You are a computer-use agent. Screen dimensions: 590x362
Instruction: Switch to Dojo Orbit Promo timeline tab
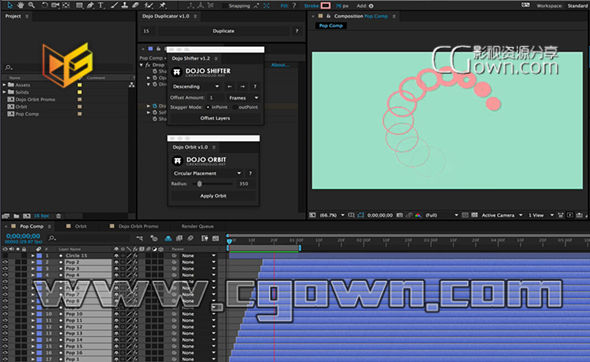coord(138,226)
